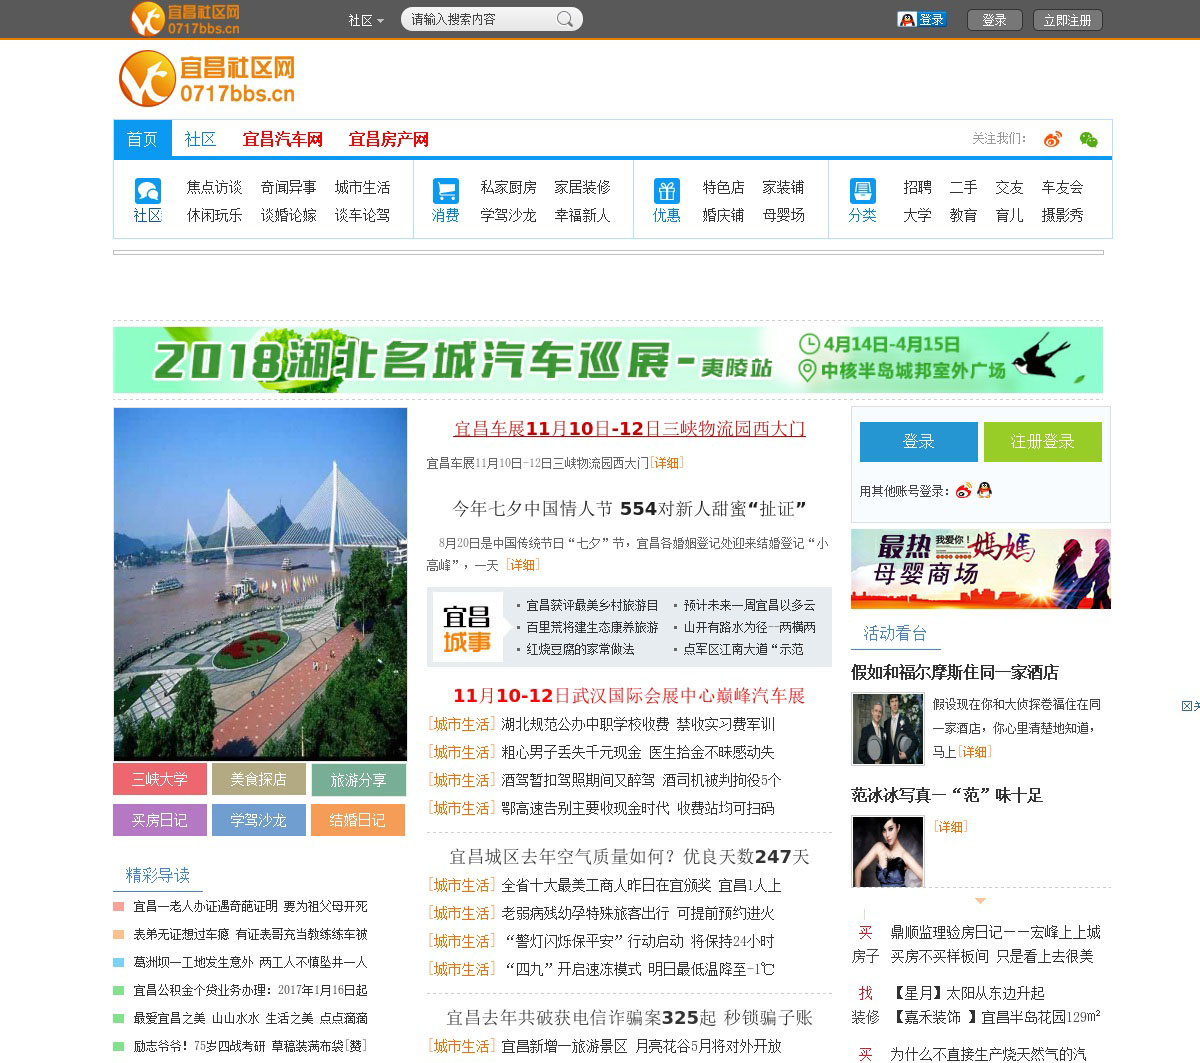Click the blue 登录 button in login box
The image size is (1200, 1063).
(919, 442)
